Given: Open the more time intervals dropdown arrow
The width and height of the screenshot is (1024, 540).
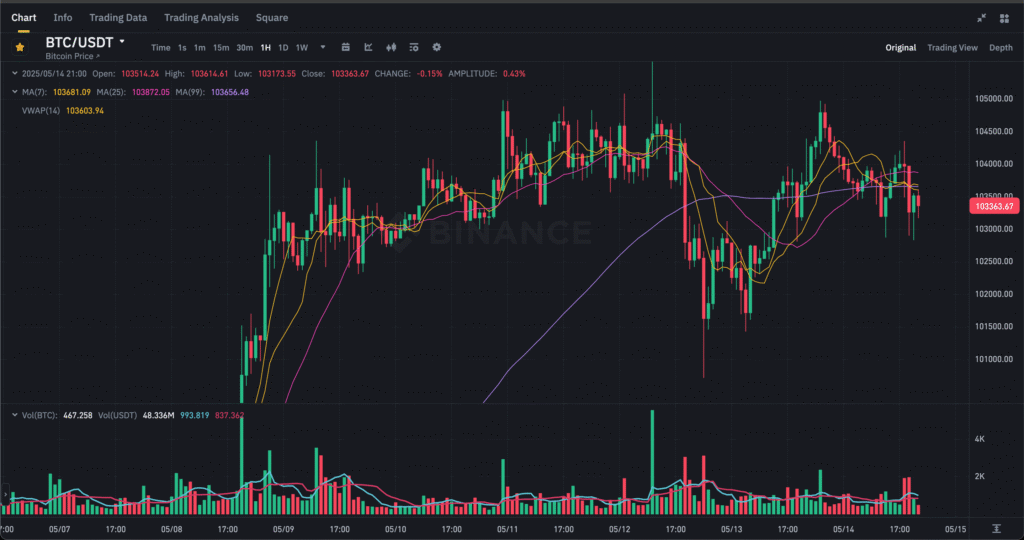Looking at the screenshot, I should coord(323,47).
